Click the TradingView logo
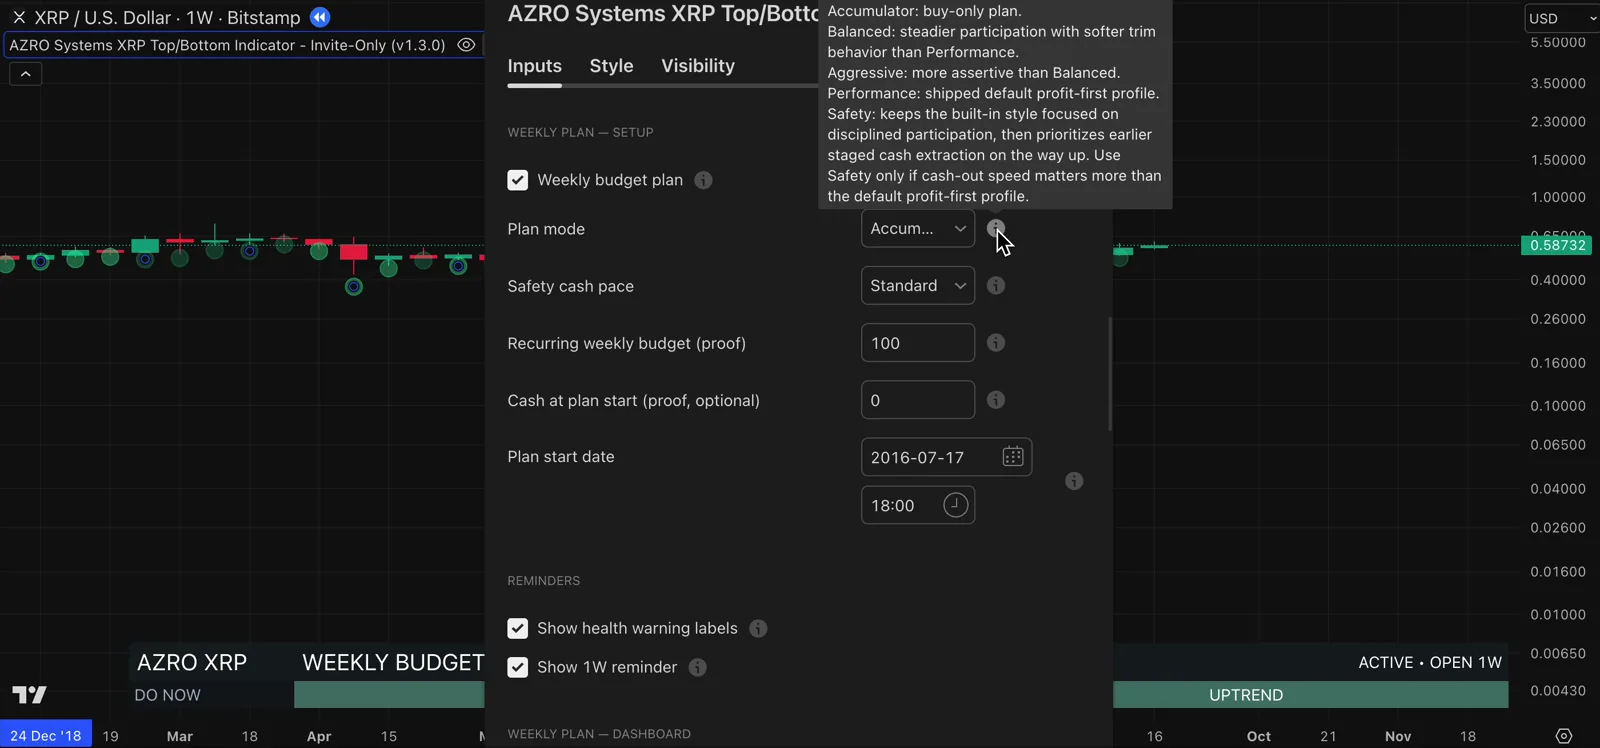The image size is (1600, 748). [x=30, y=694]
